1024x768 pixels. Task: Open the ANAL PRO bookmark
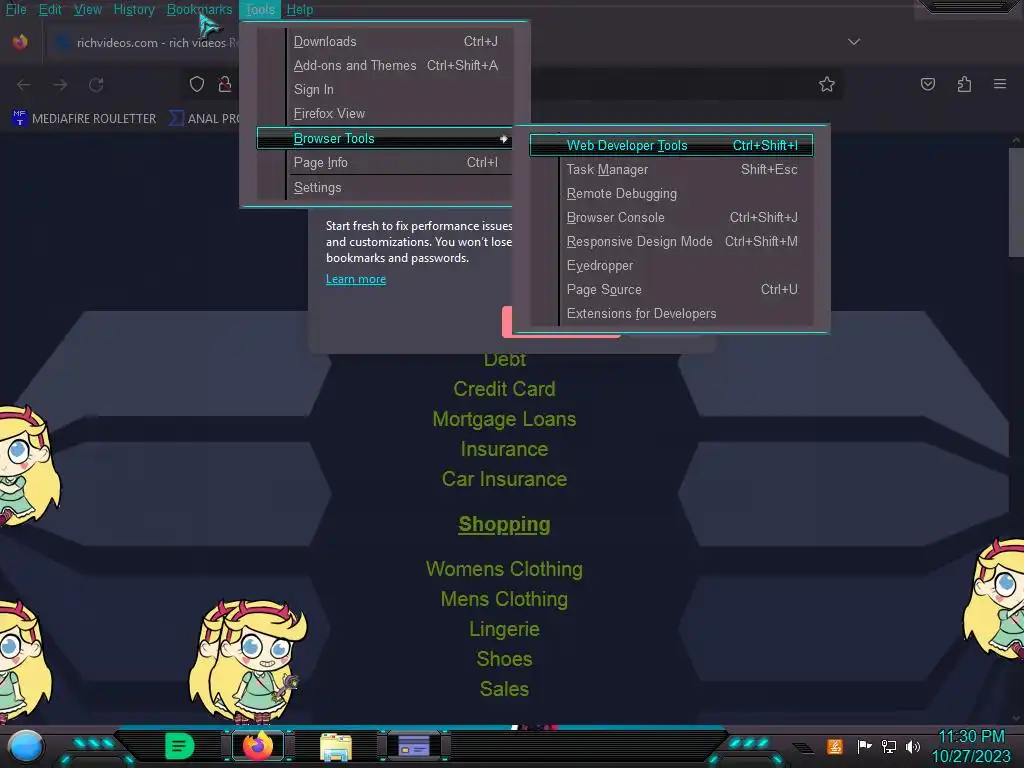tap(204, 118)
